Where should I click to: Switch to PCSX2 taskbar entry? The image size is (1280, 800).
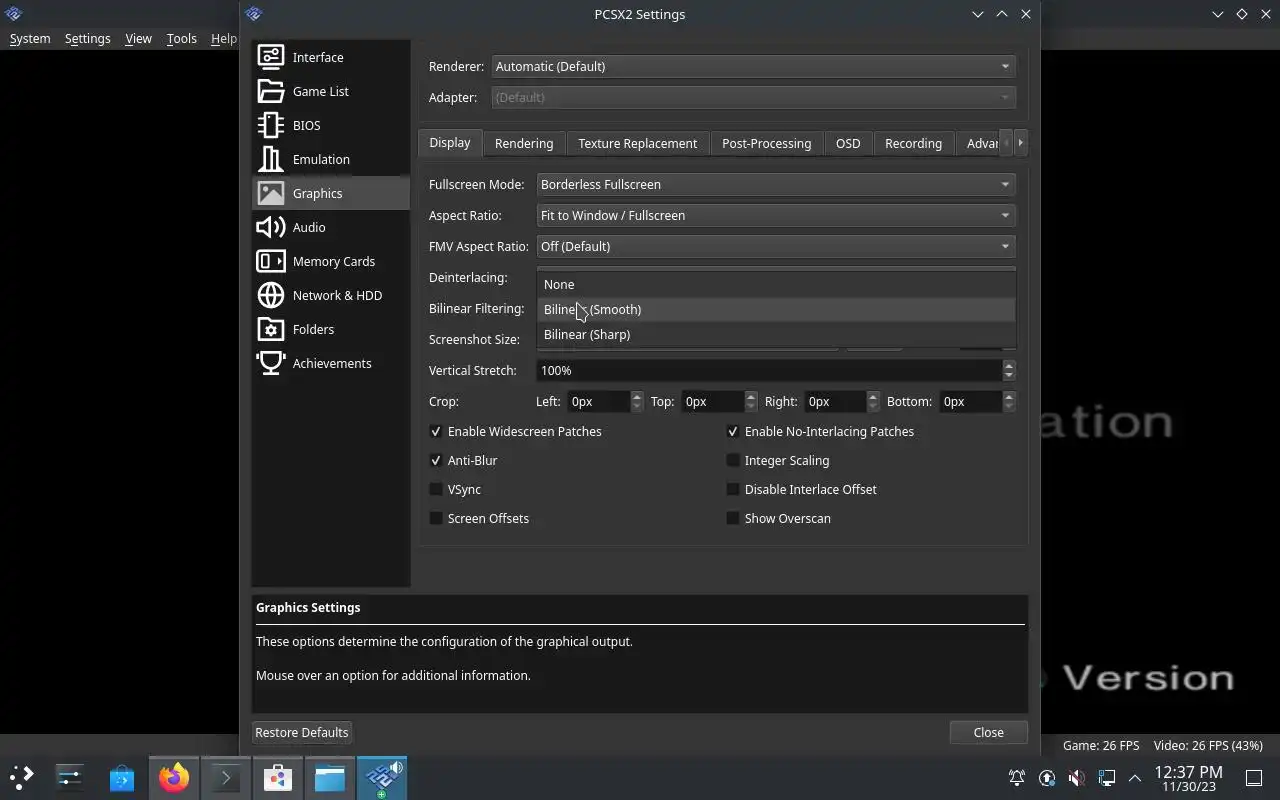pos(382,777)
